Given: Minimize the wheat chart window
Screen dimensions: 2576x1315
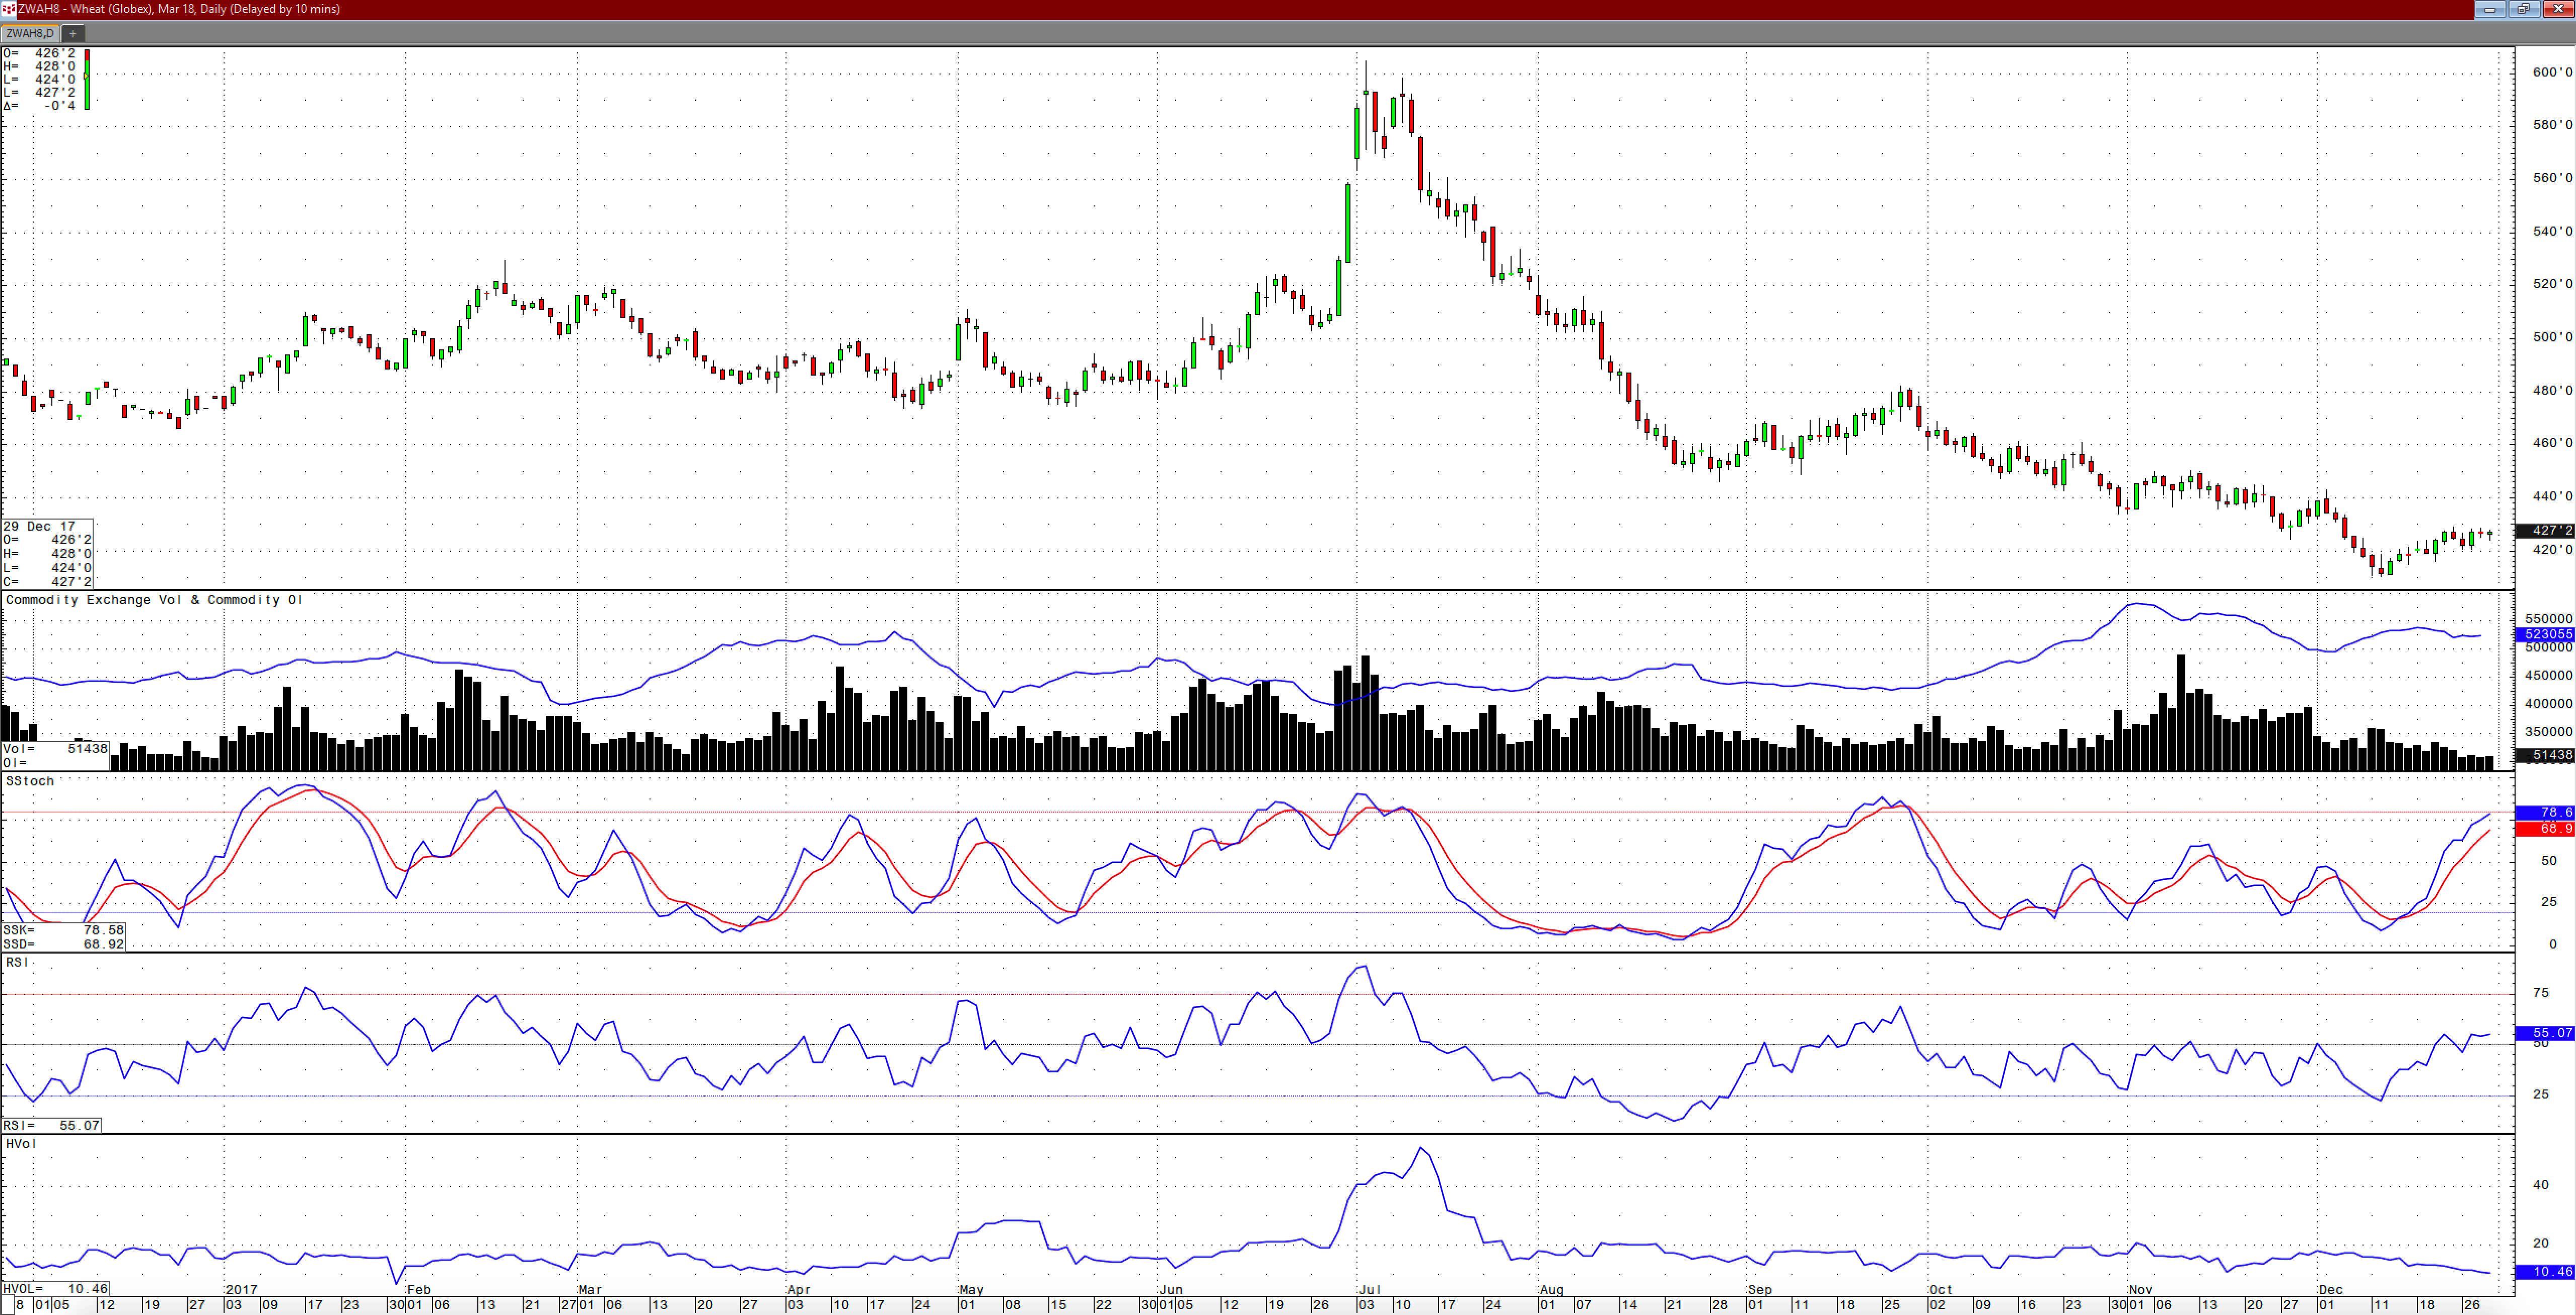Looking at the screenshot, I should (x=2490, y=9).
